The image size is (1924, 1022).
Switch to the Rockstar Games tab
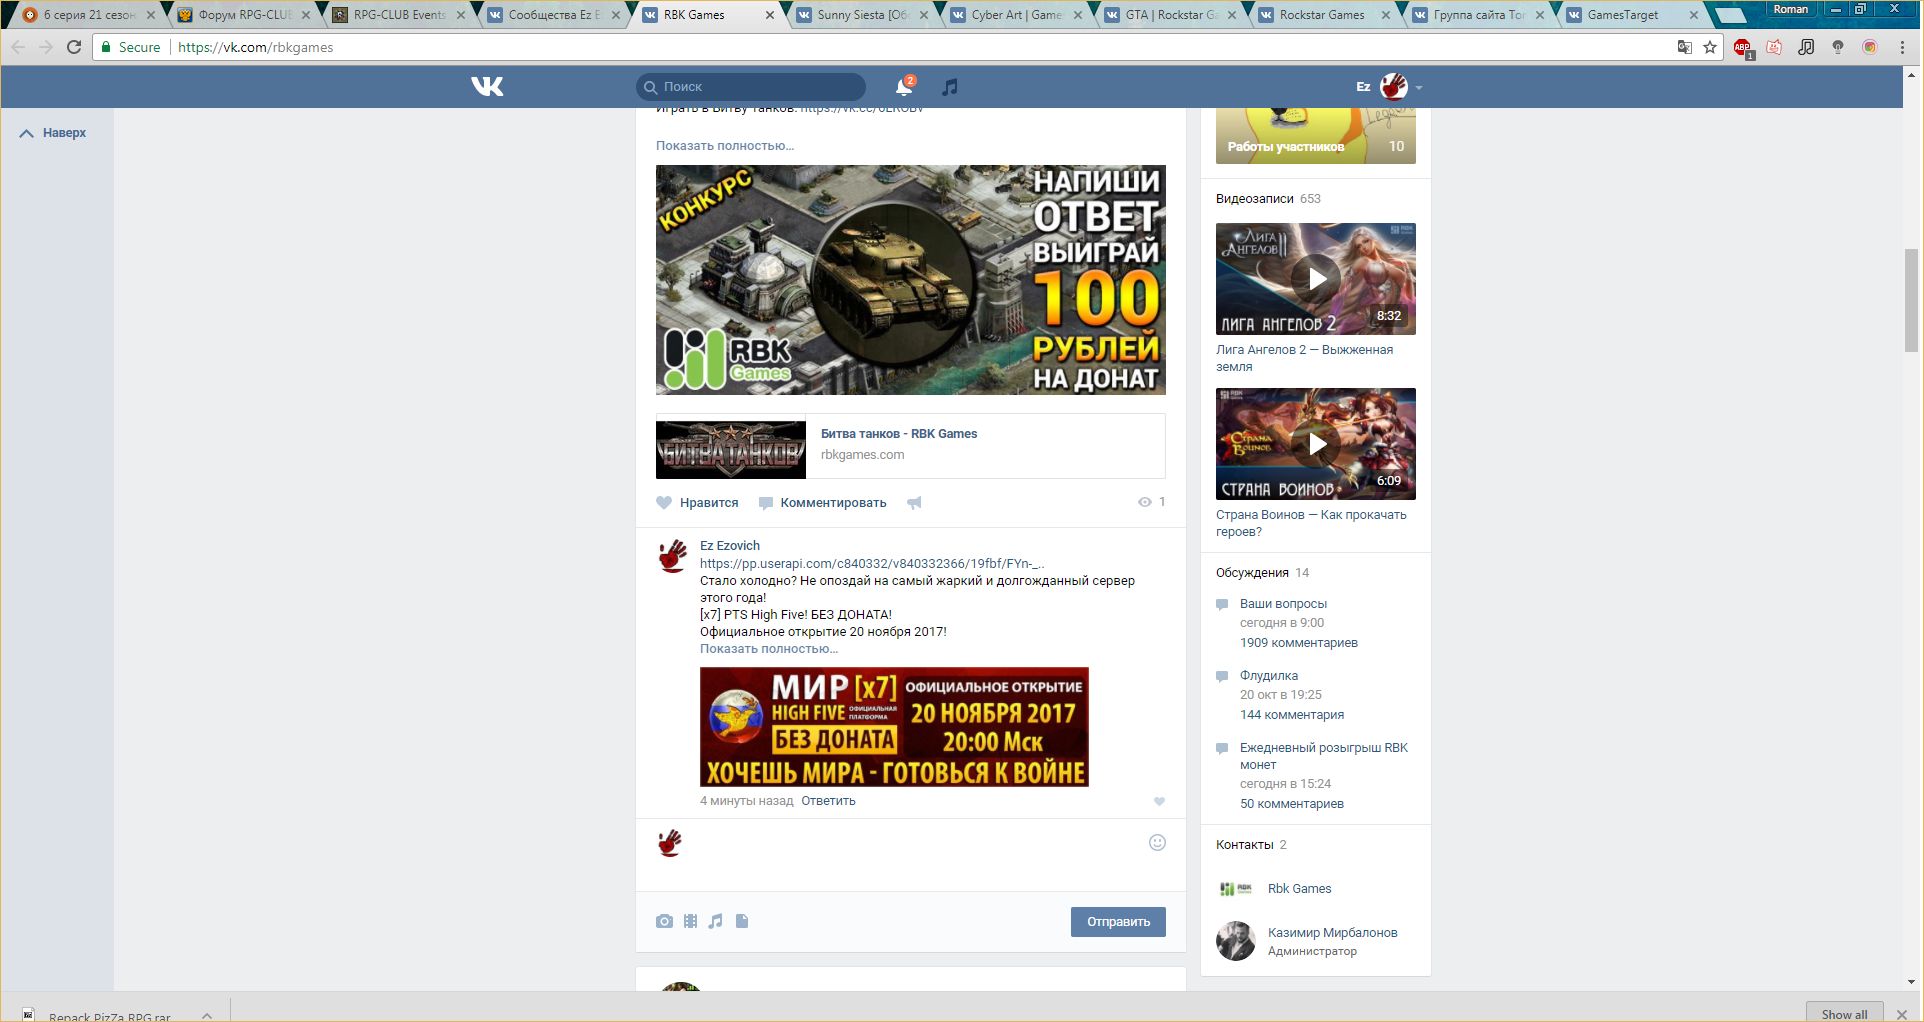click(x=1321, y=15)
